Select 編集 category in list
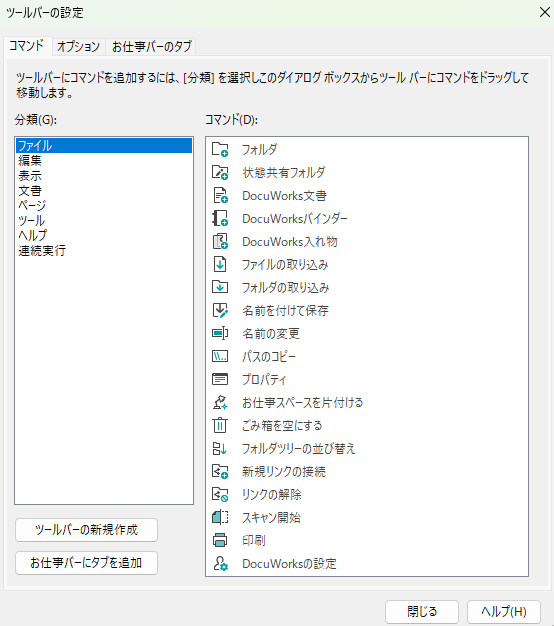This screenshot has height=626, width=554. (x=104, y=160)
